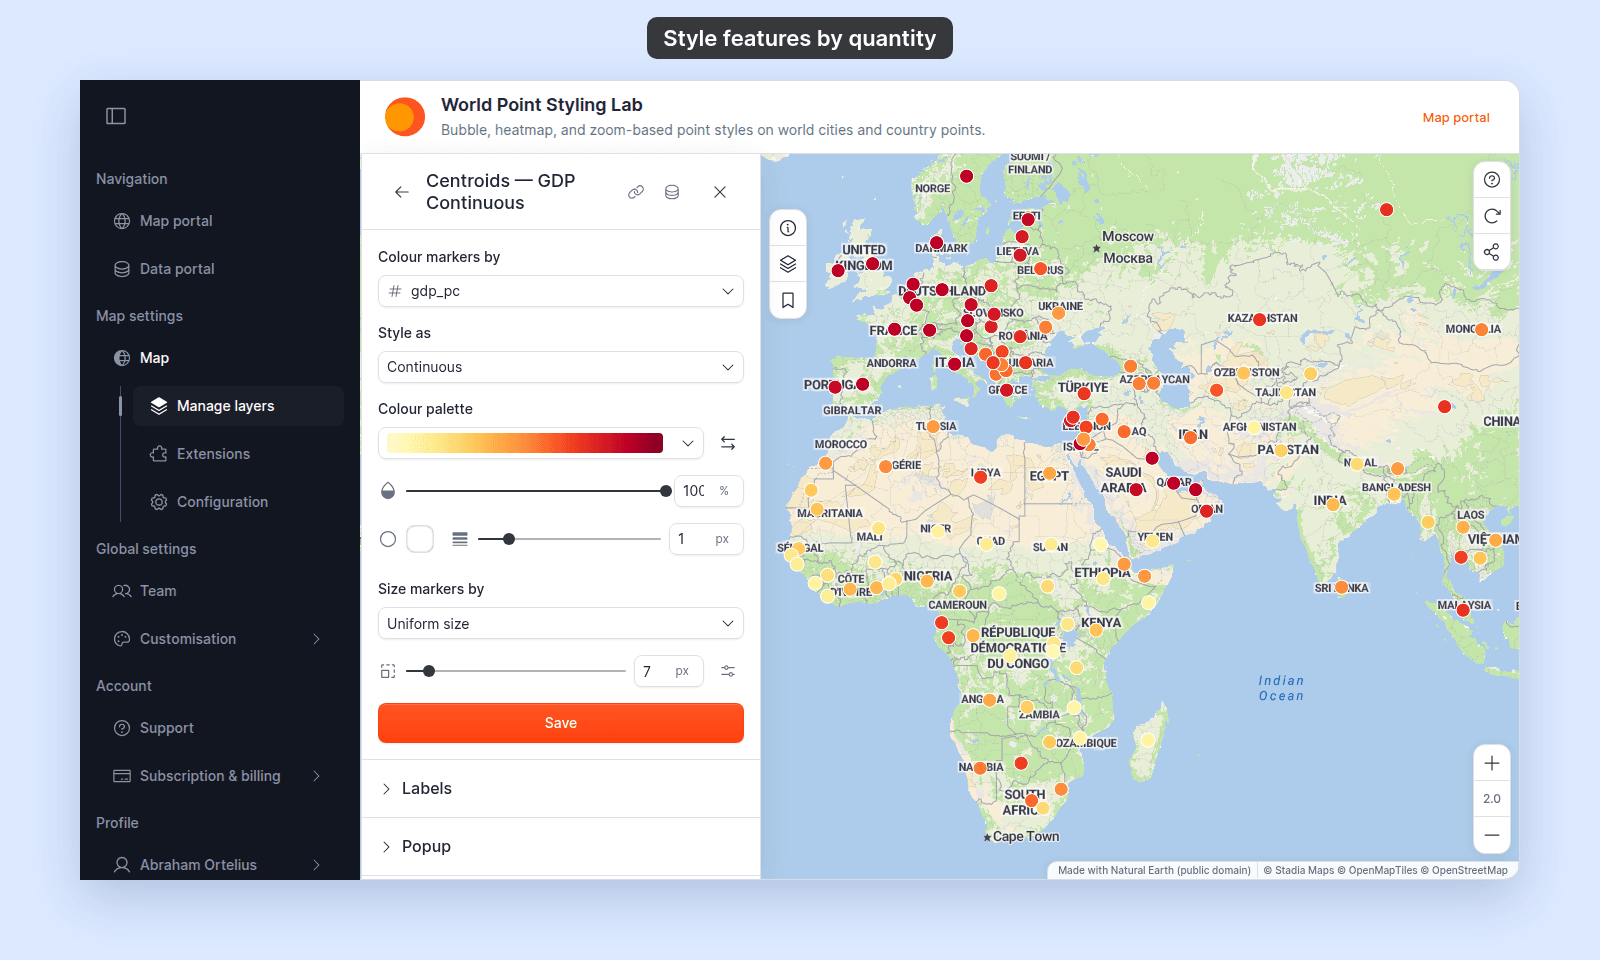Open the Size markers by Uniform size dropdown

coord(561,623)
